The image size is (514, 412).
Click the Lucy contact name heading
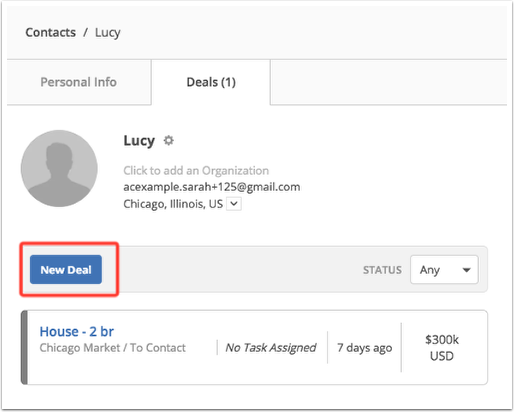139,141
